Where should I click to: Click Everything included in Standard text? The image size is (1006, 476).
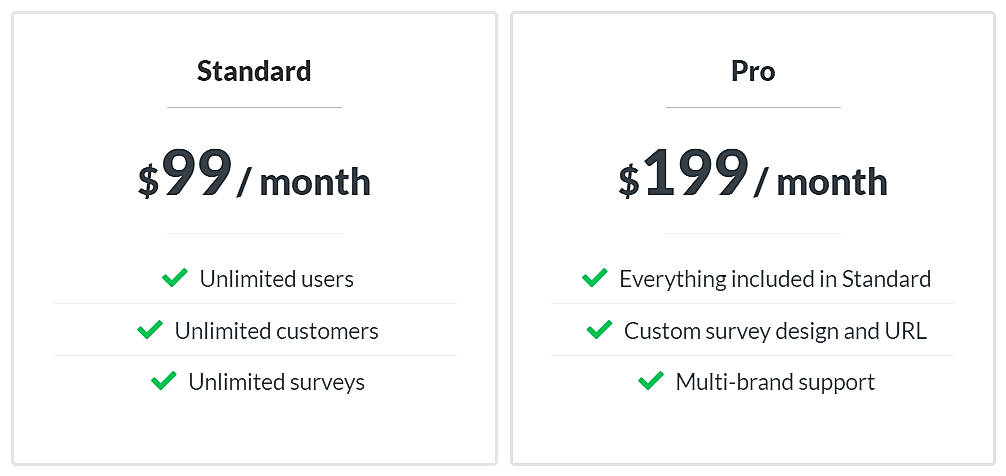775,279
